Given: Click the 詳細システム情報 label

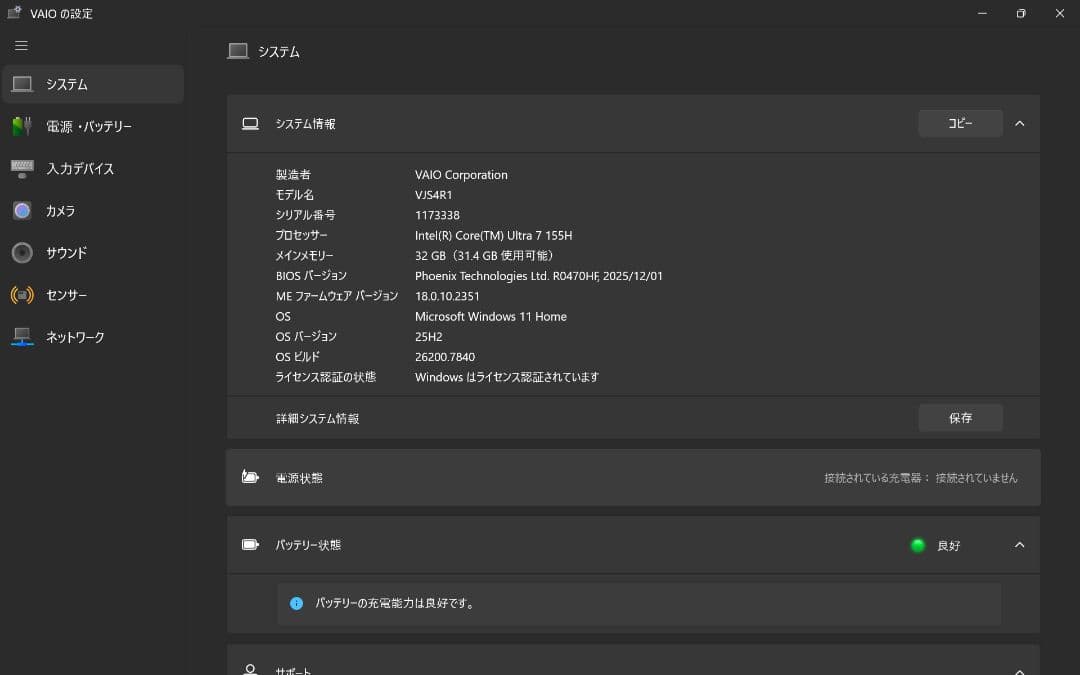Looking at the screenshot, I should (318, 418).
